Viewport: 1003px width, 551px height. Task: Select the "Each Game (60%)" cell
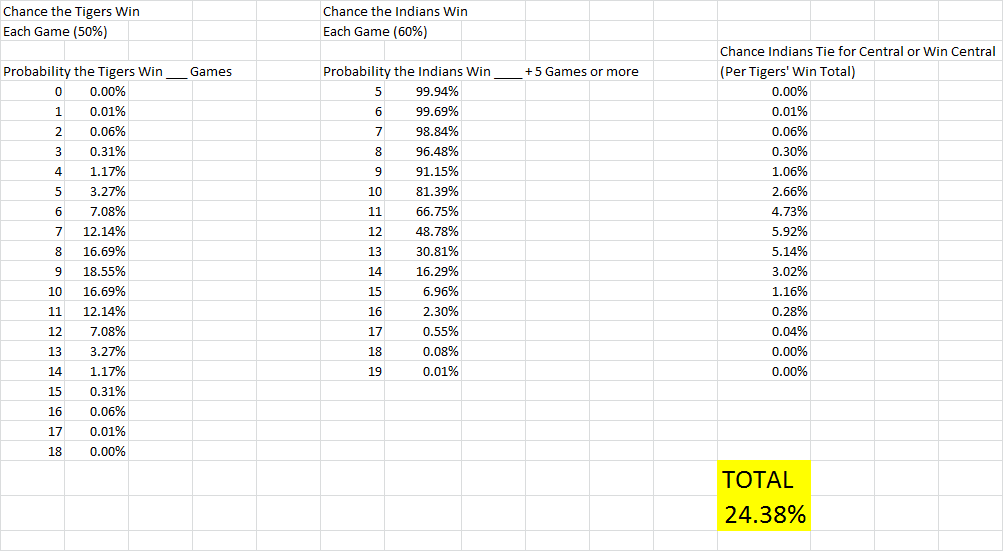[375, 31]
